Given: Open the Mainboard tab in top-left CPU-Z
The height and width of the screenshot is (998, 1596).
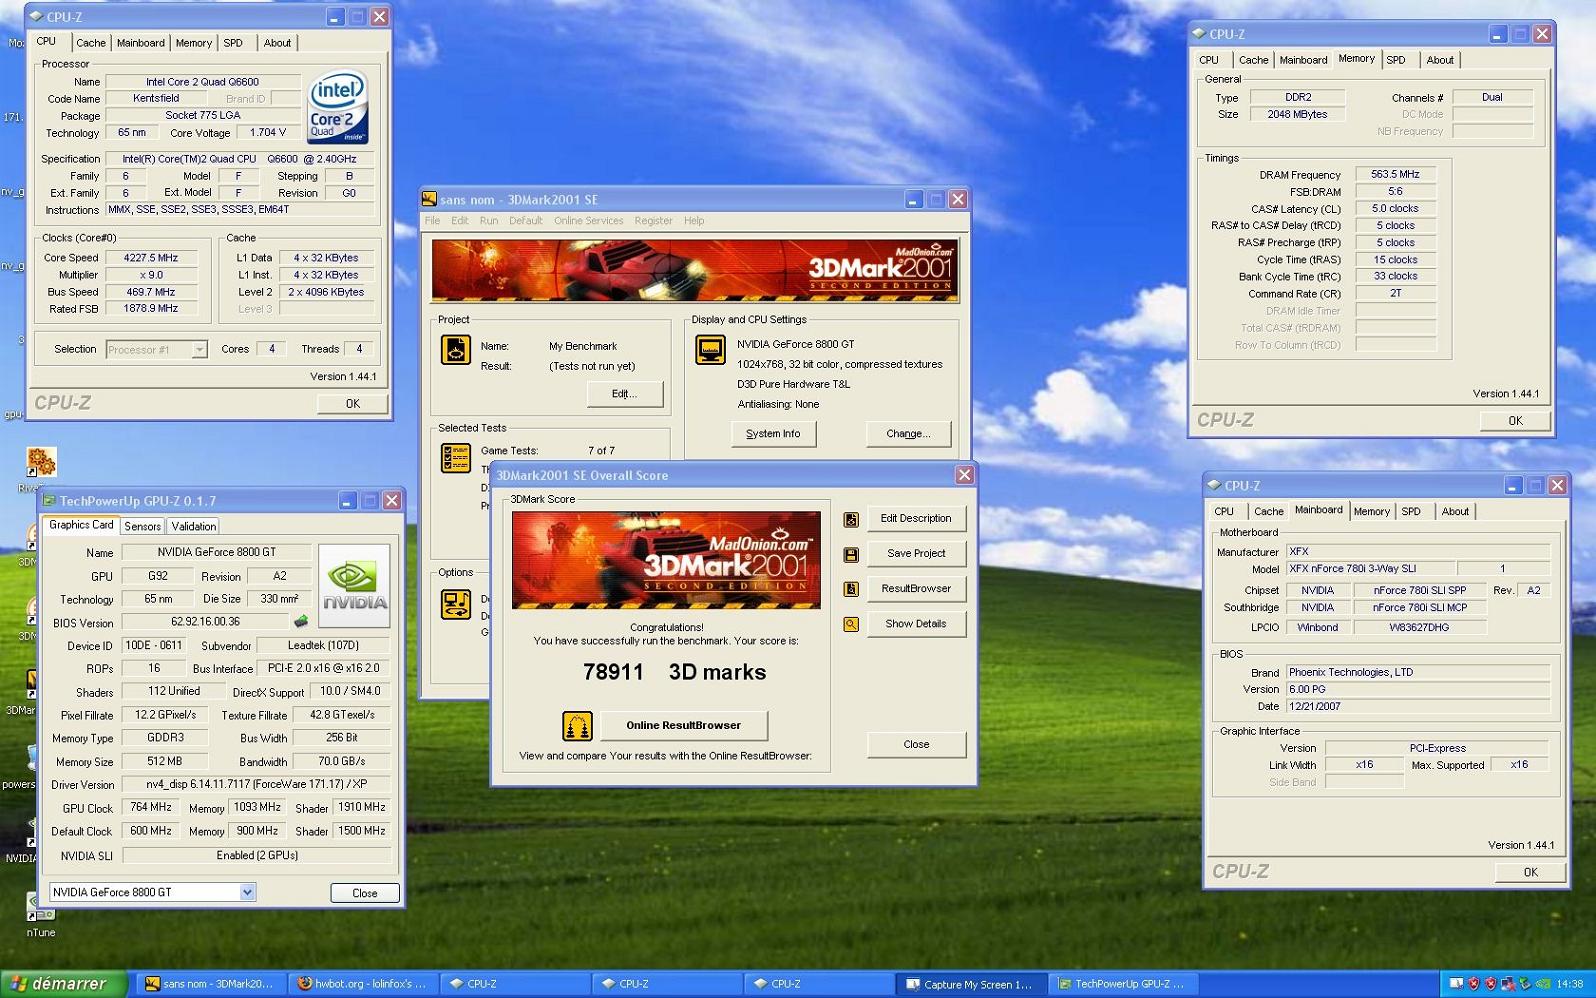Looking at the screenshot, I should [x=140, y=43].
